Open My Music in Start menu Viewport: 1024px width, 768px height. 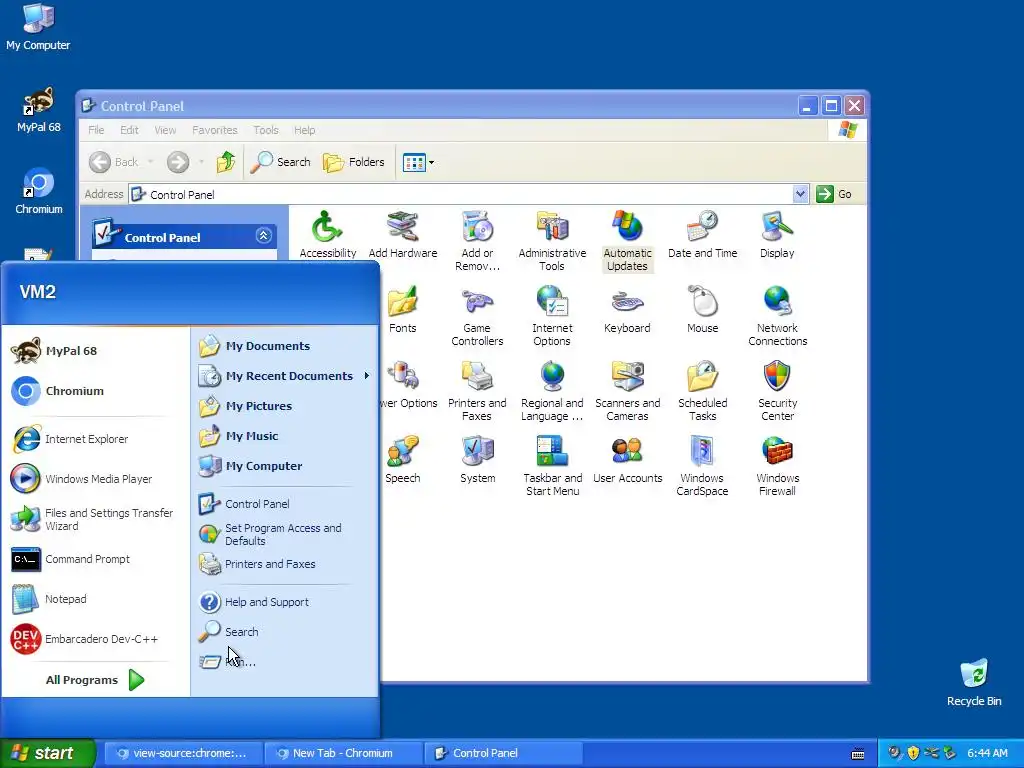pyautogui.click(x=284, y=436)
